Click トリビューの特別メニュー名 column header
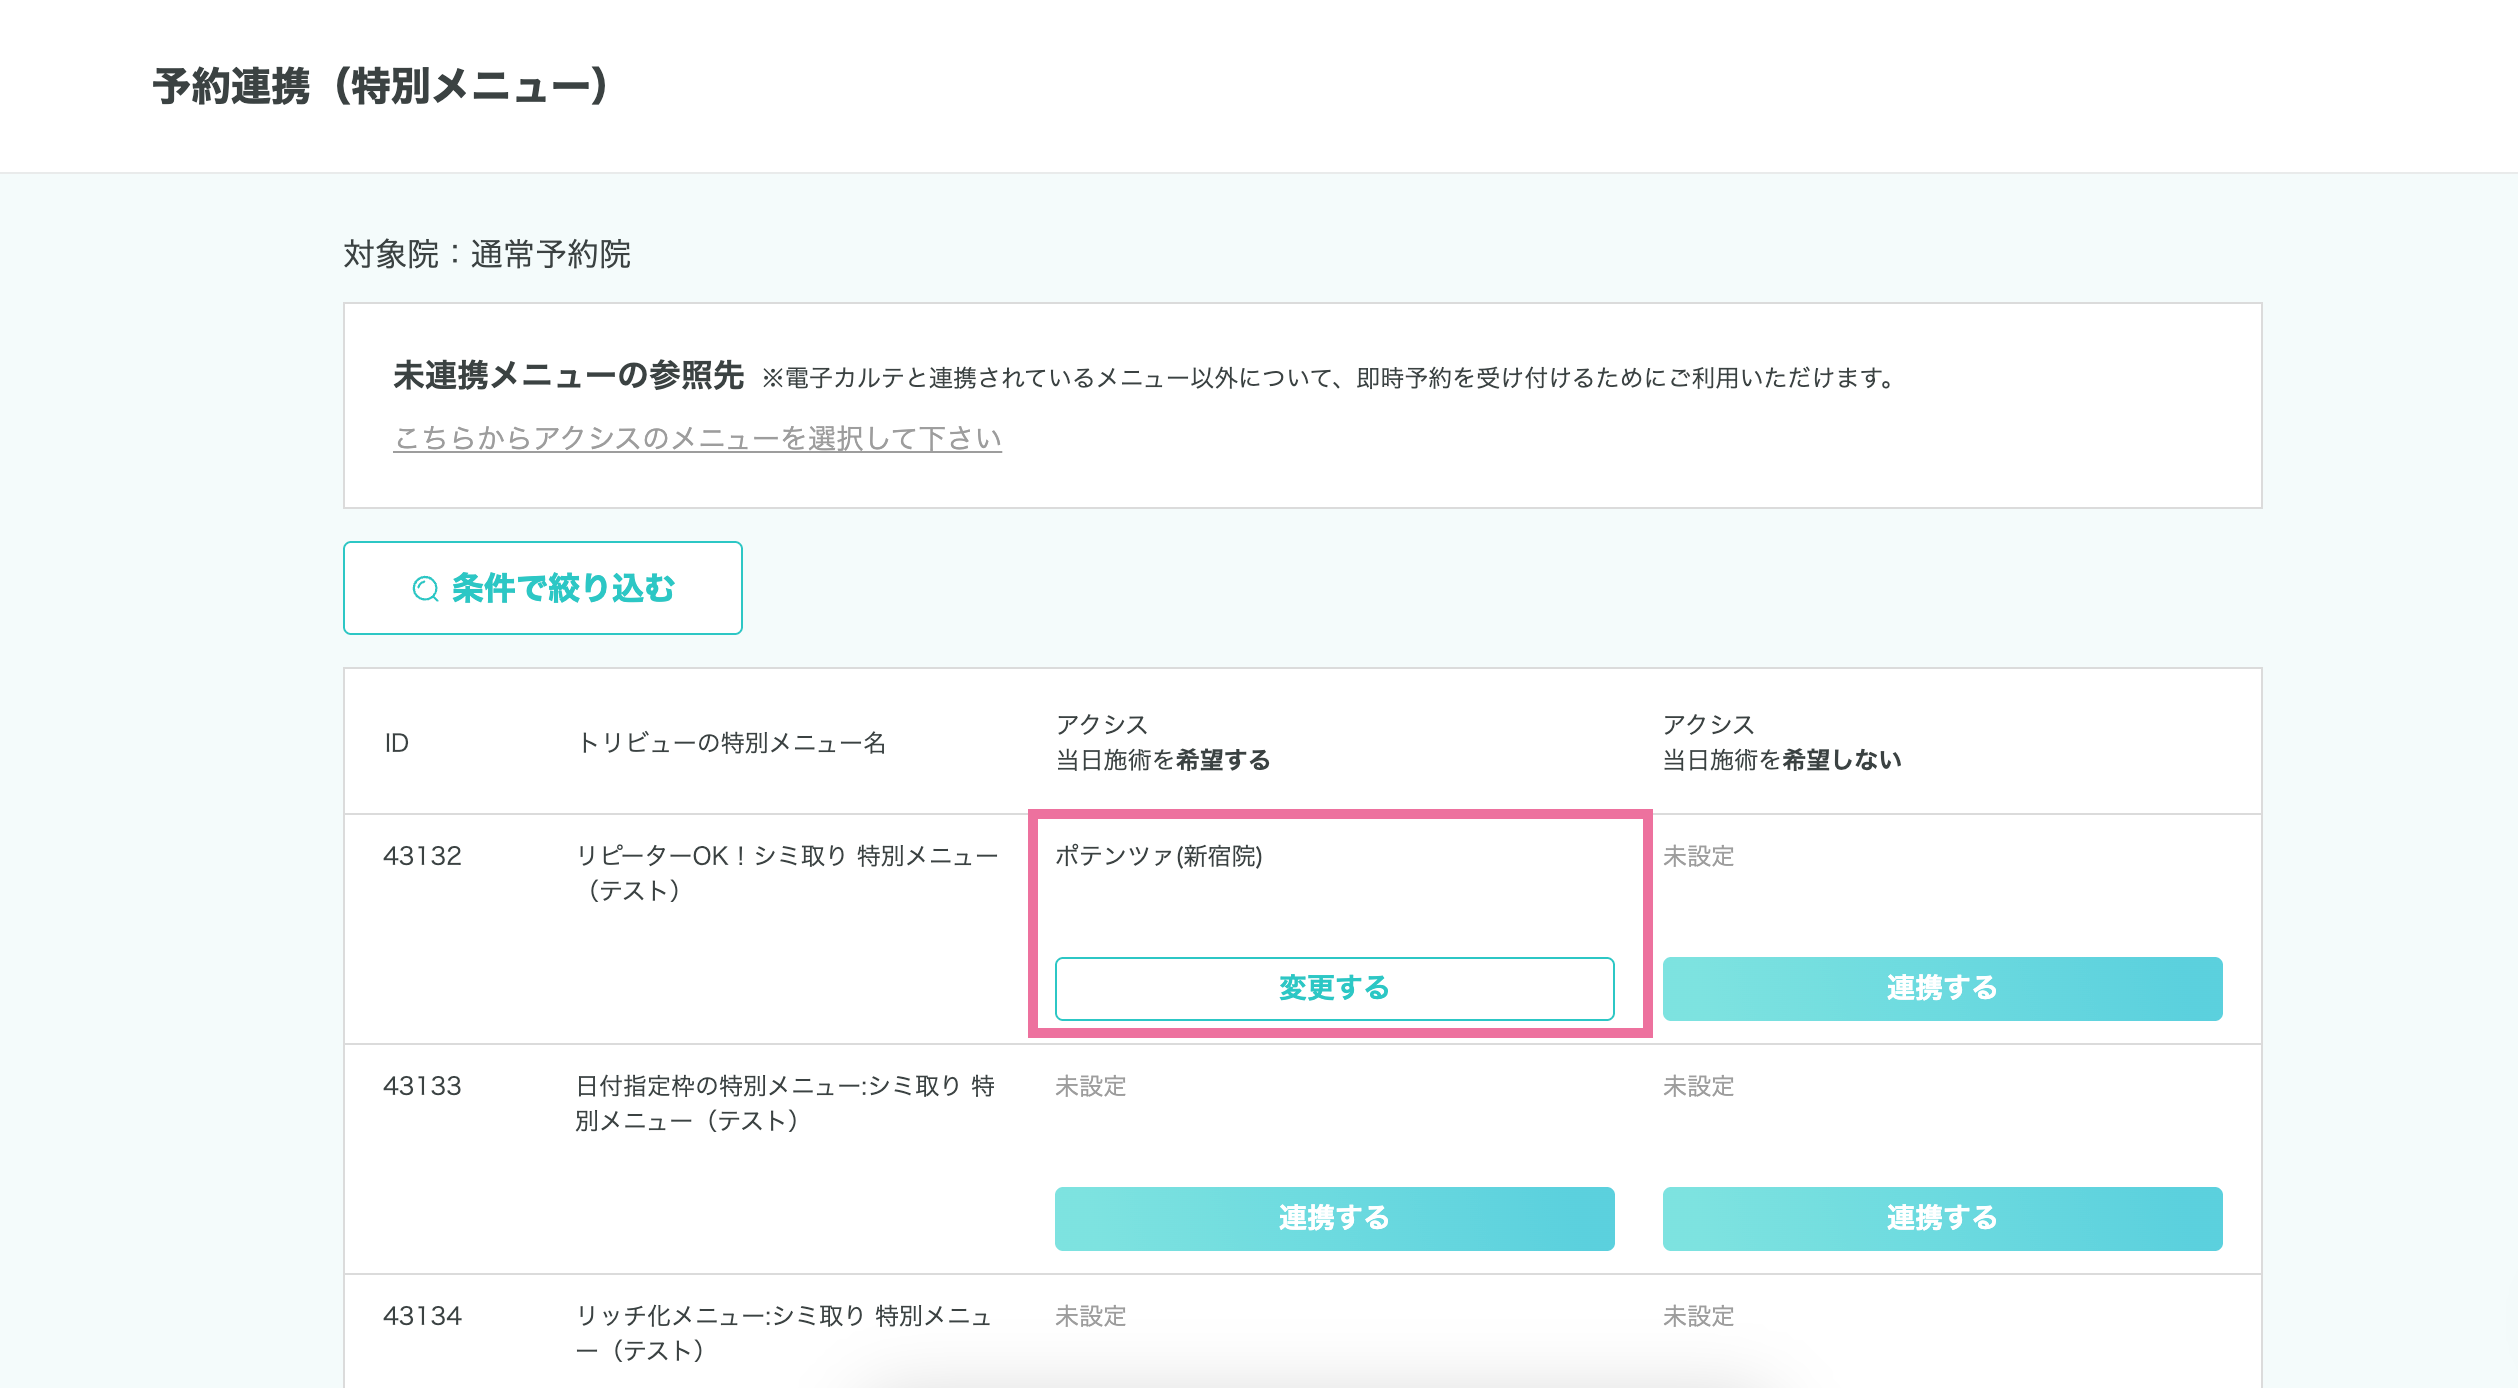Image resolution: width=2518 pixels, height=1388 pixels. point(731,743)
